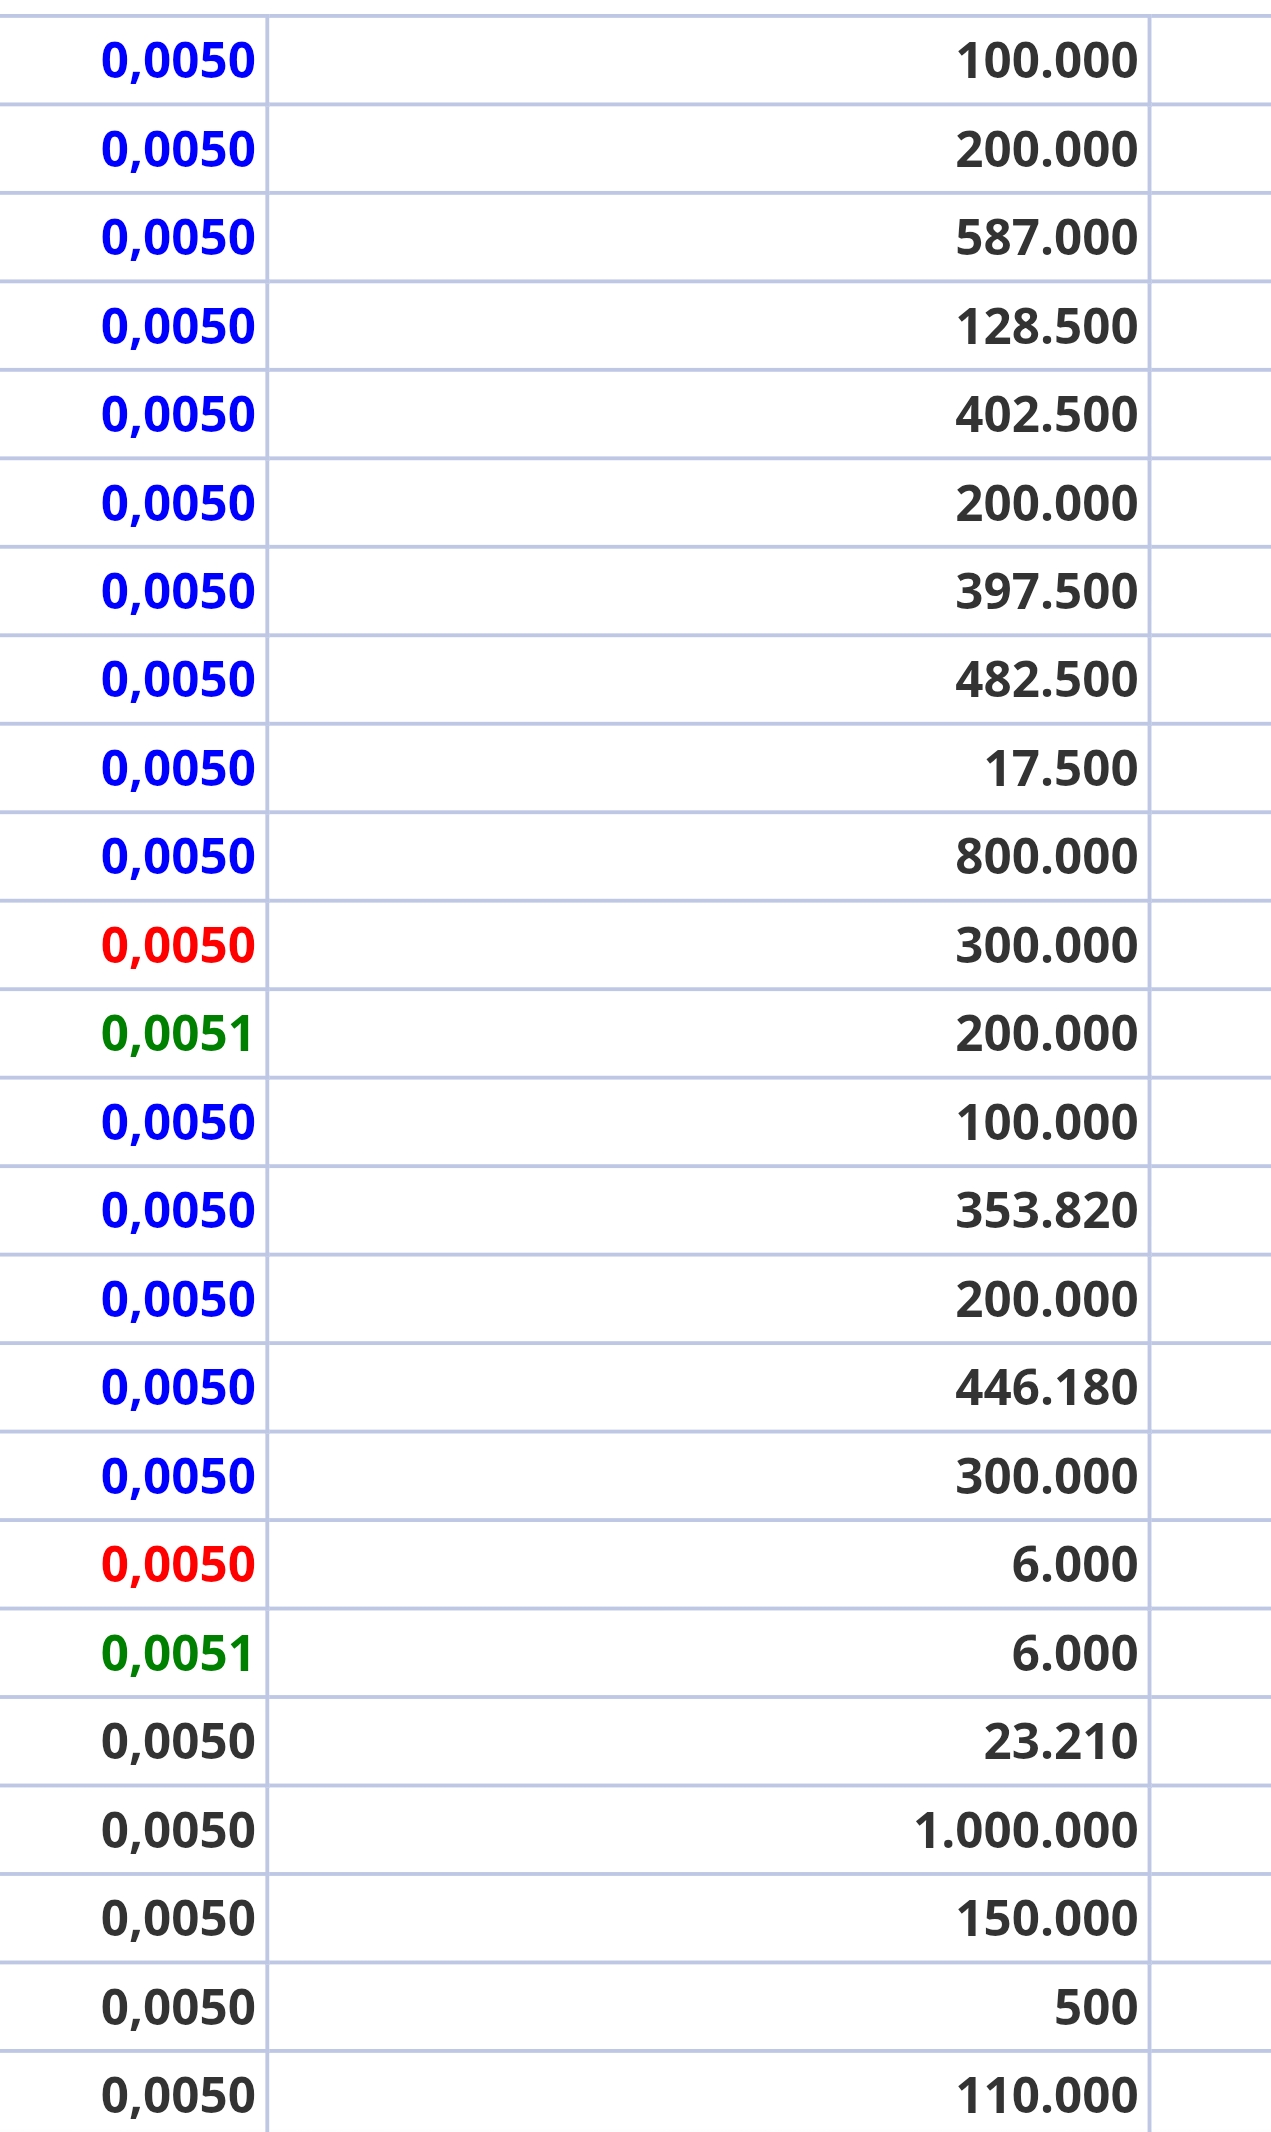Select the red 0,0050 price beside 6.000

178,1565
